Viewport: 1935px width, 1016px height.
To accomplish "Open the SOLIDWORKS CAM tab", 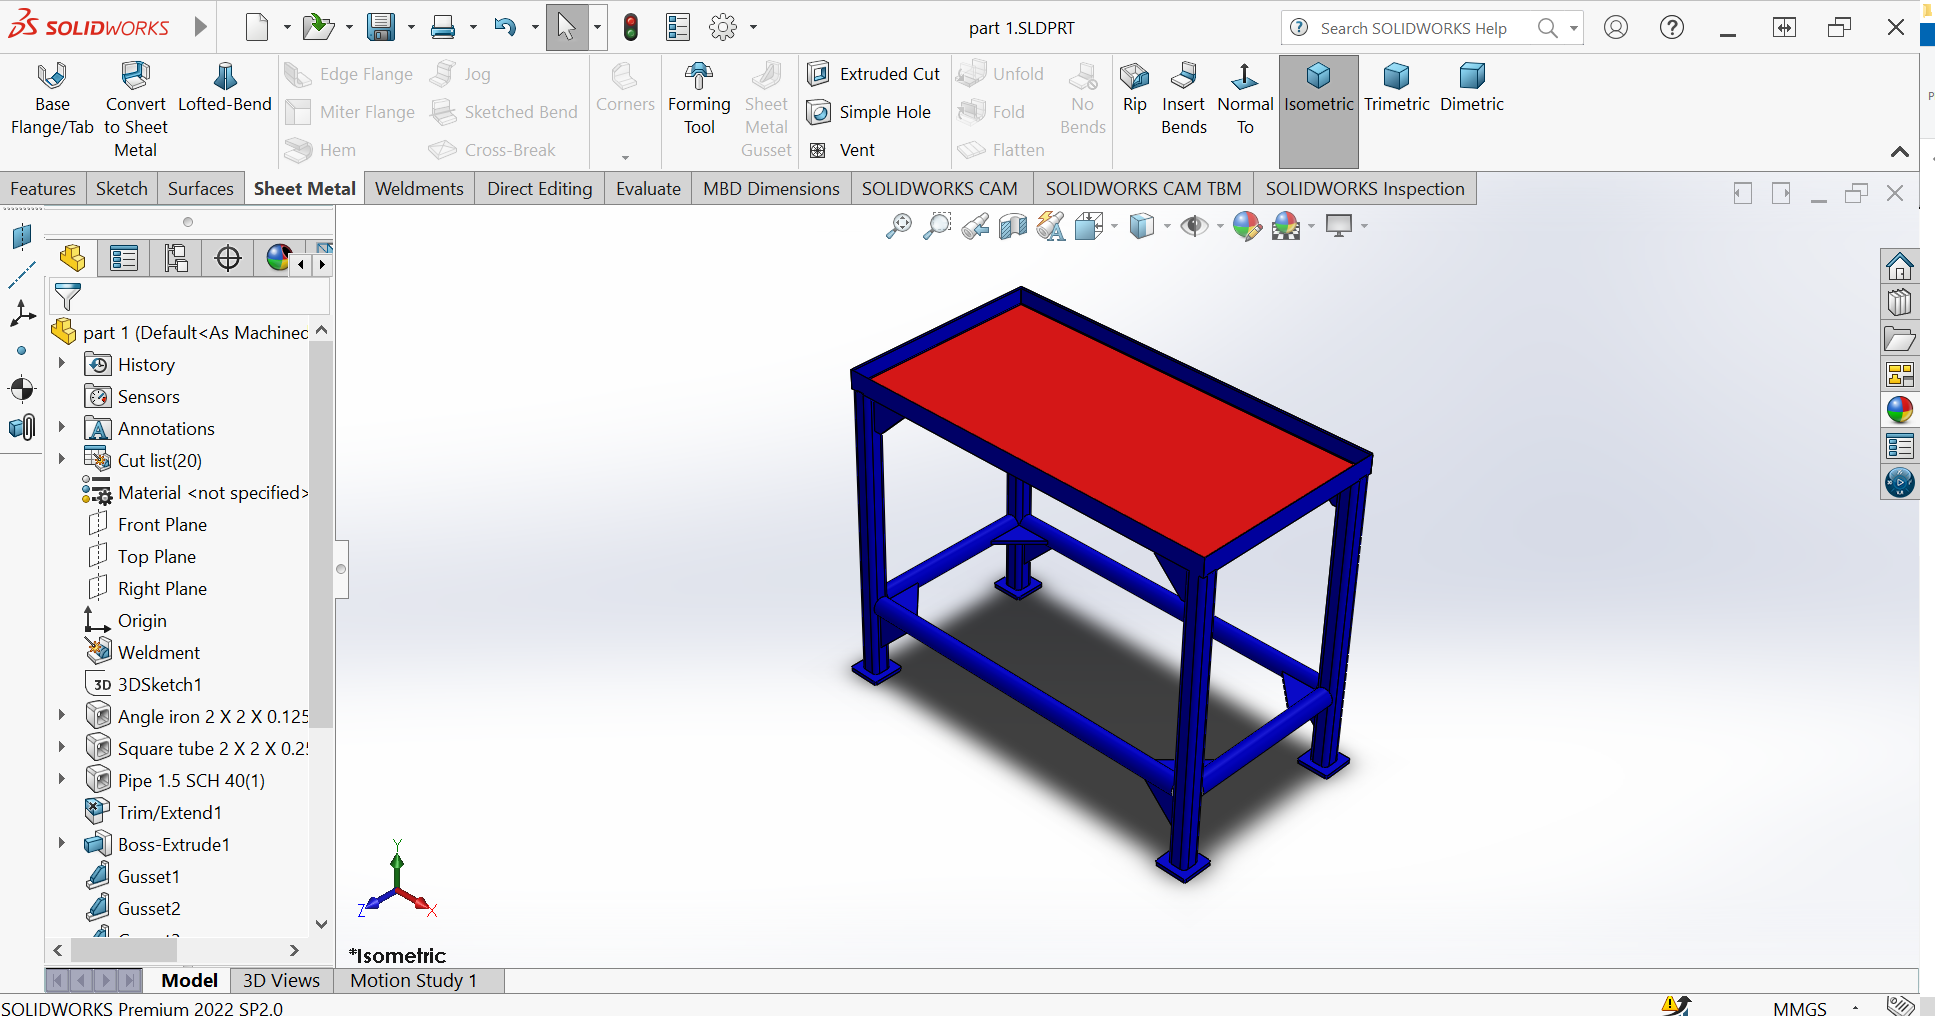I will point(940,189).
